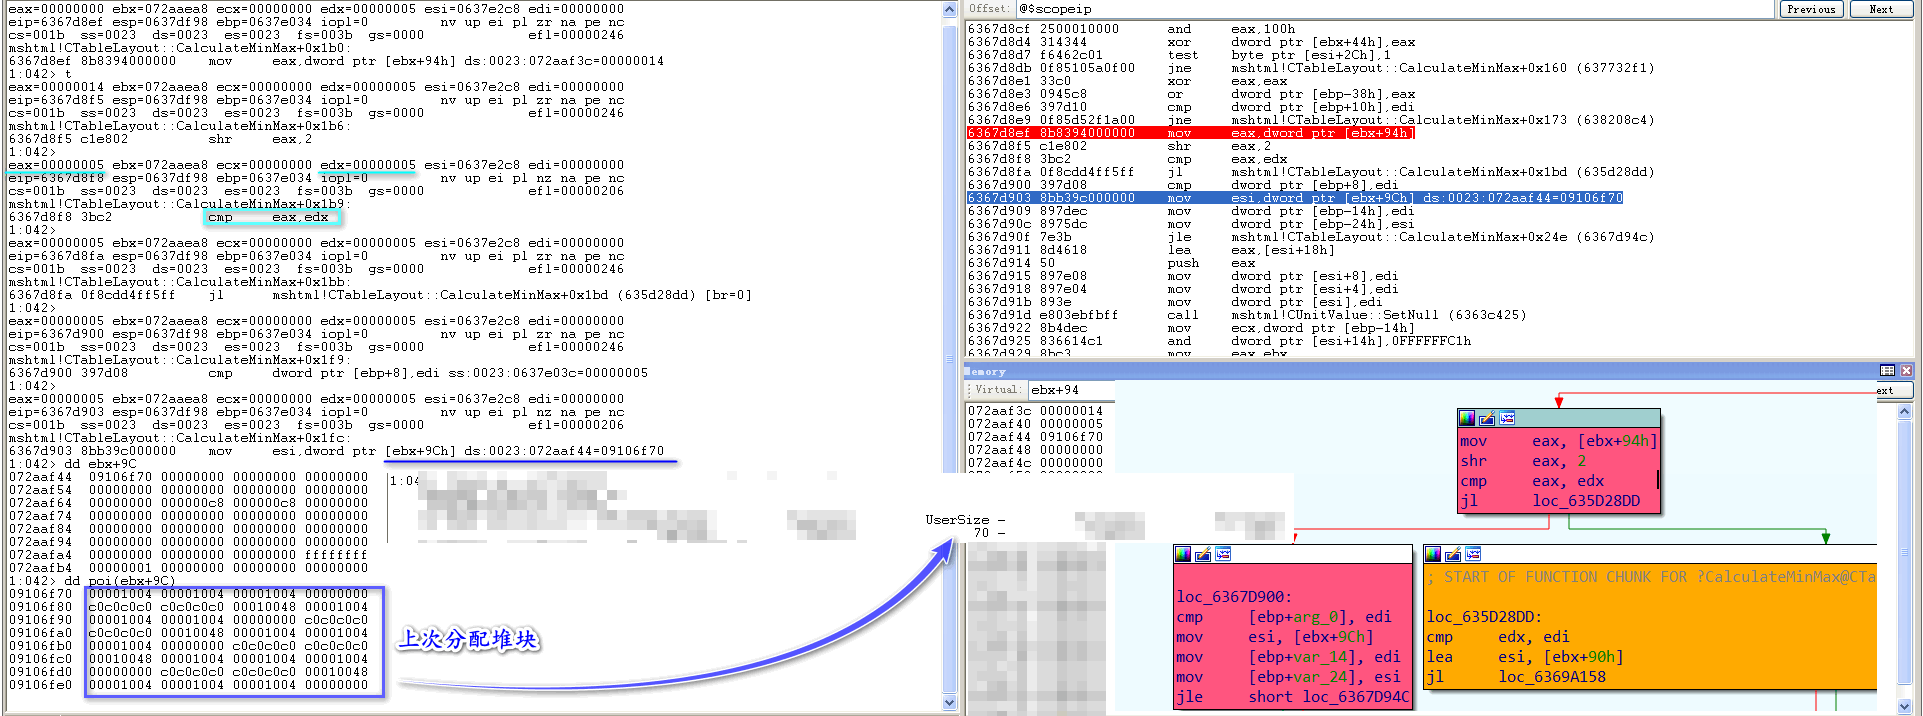The image size is (1923, 716).
Task: Click the pencil icon on the orange loc_635D28DD node
Action: 1453,554
